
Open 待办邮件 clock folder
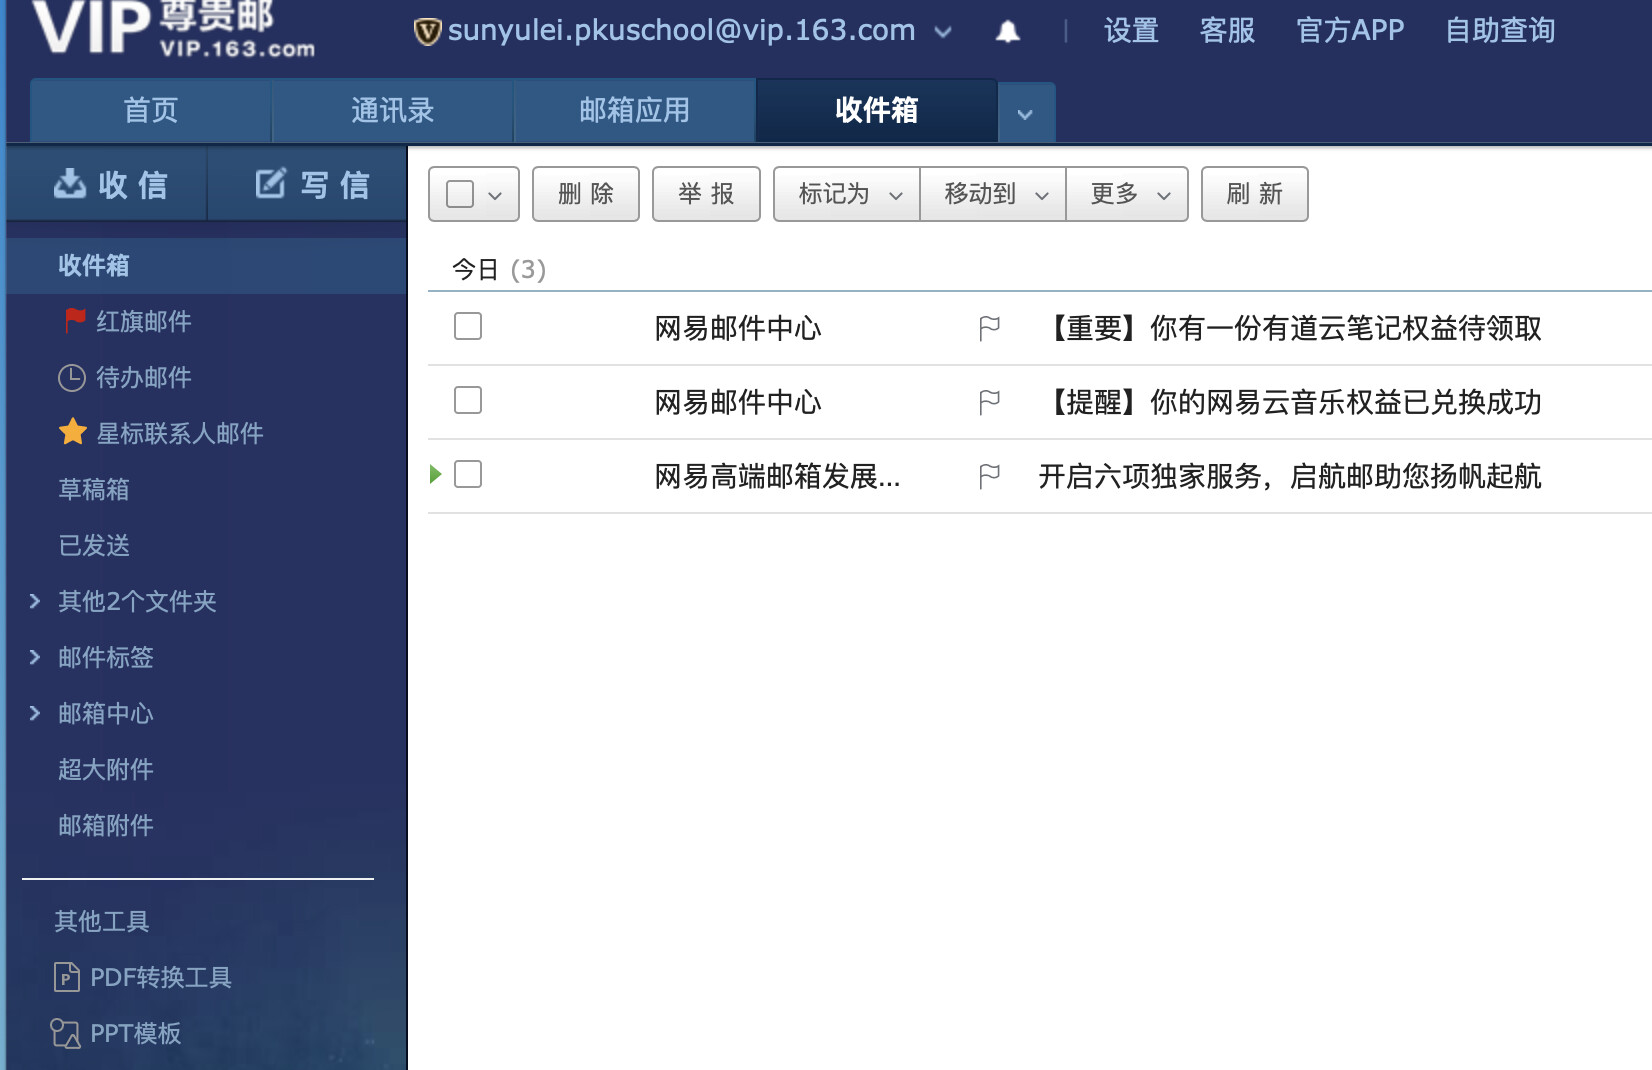click(x=143, y=377)
